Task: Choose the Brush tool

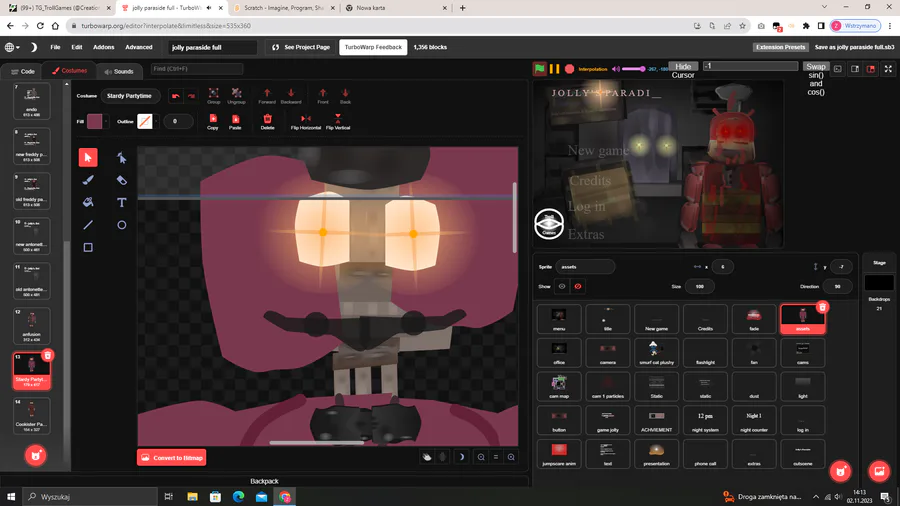Action: (88, 180)
